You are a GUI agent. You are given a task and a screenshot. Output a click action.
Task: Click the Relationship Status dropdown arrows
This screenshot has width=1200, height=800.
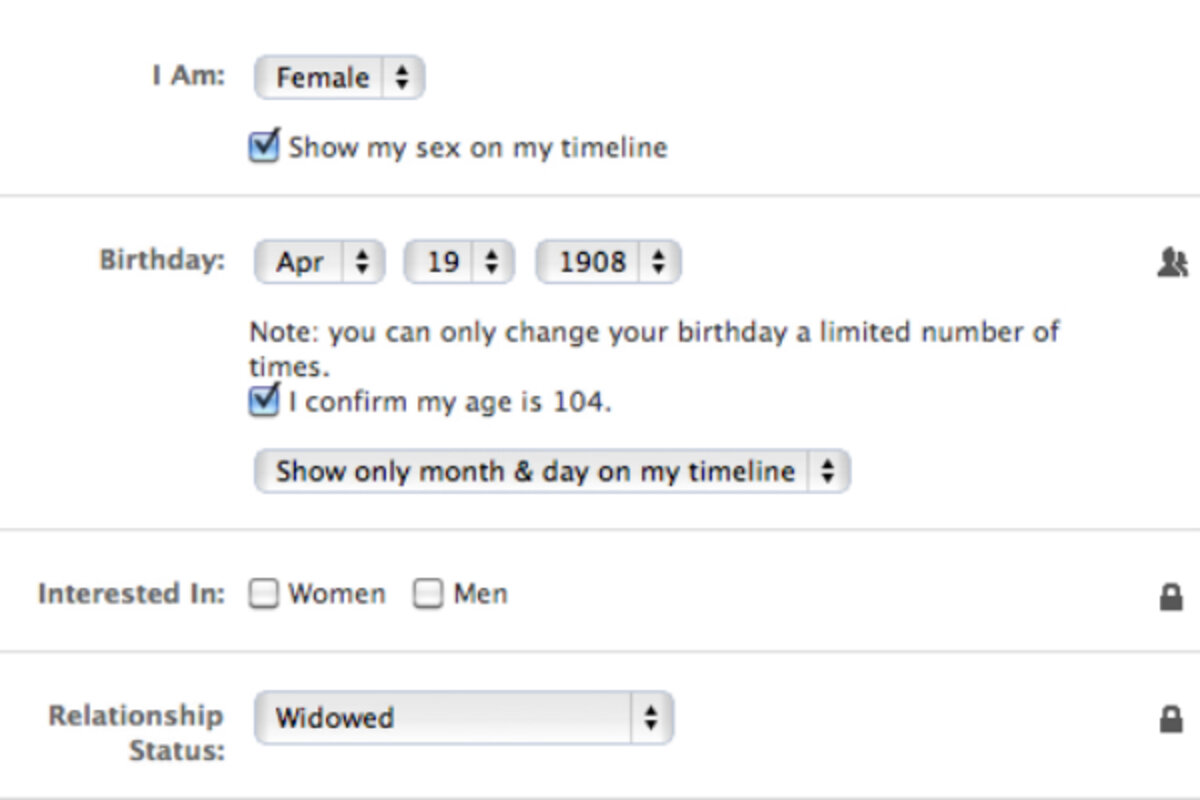[x=651, y=718]
